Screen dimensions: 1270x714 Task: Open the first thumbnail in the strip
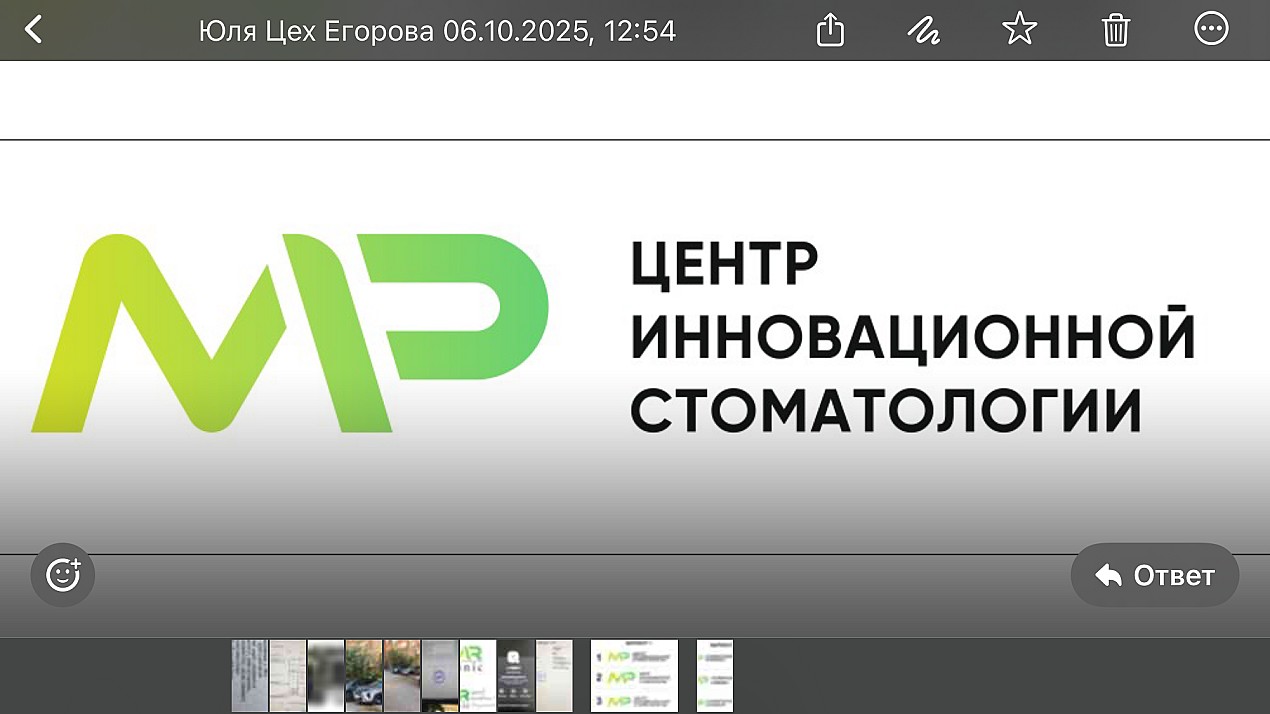point(249,676)
